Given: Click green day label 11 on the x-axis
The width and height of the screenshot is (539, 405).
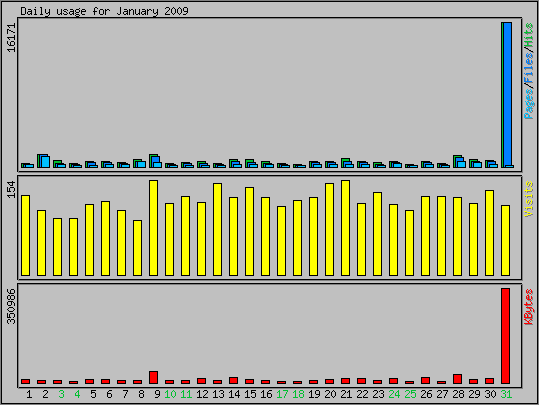Looking at the screenshot, I should click(x=186, y=394).
